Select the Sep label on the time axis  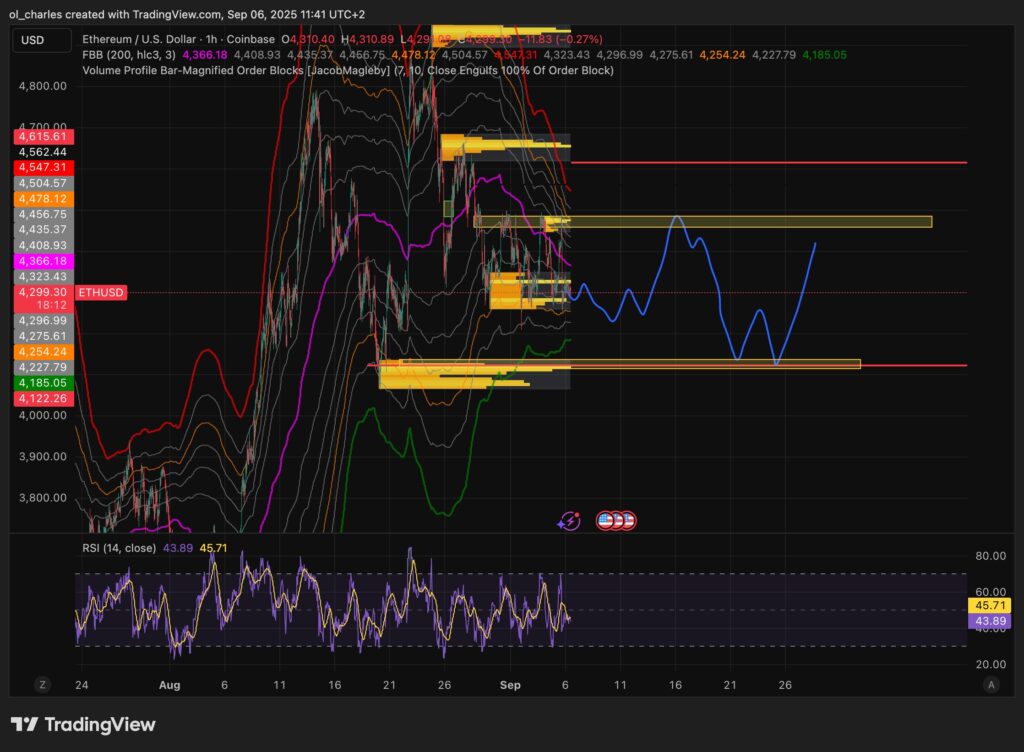510,685
